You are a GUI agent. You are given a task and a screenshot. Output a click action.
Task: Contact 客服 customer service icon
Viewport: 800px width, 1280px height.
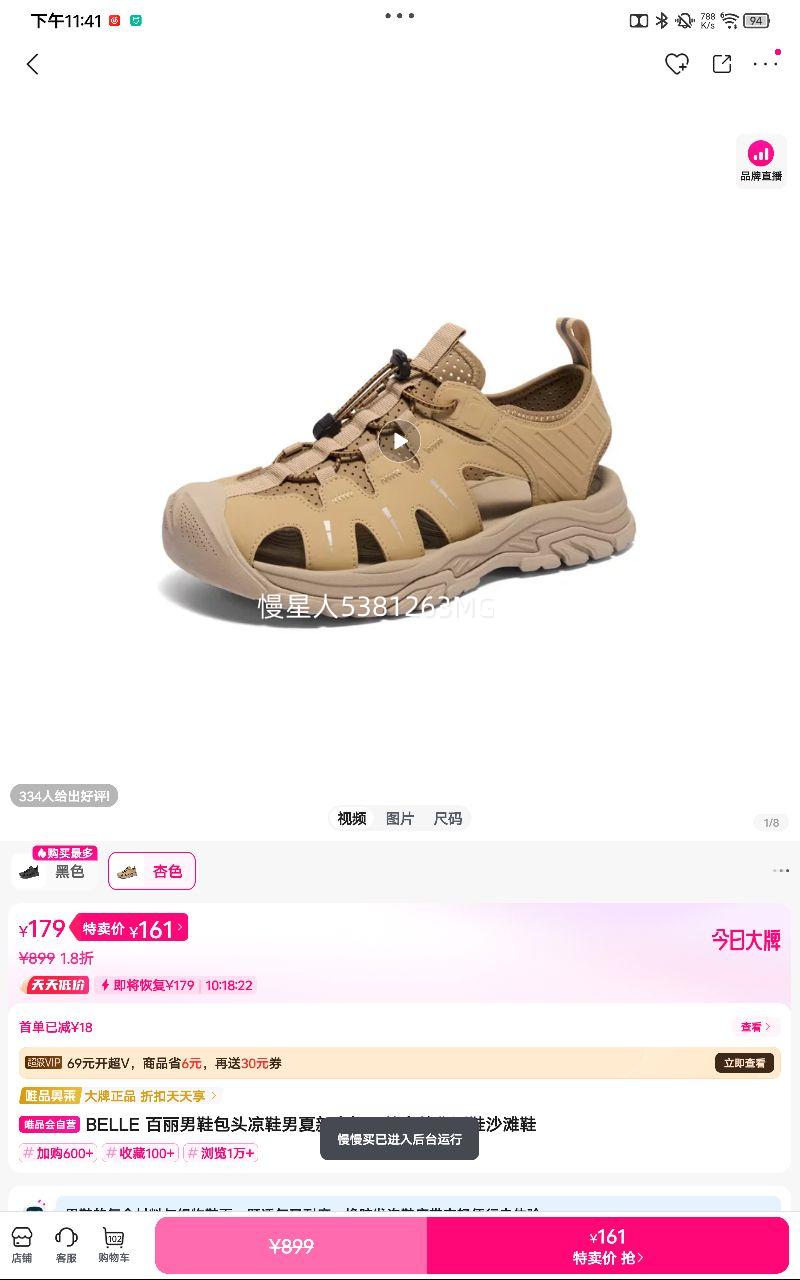[x=66, y=1245]
